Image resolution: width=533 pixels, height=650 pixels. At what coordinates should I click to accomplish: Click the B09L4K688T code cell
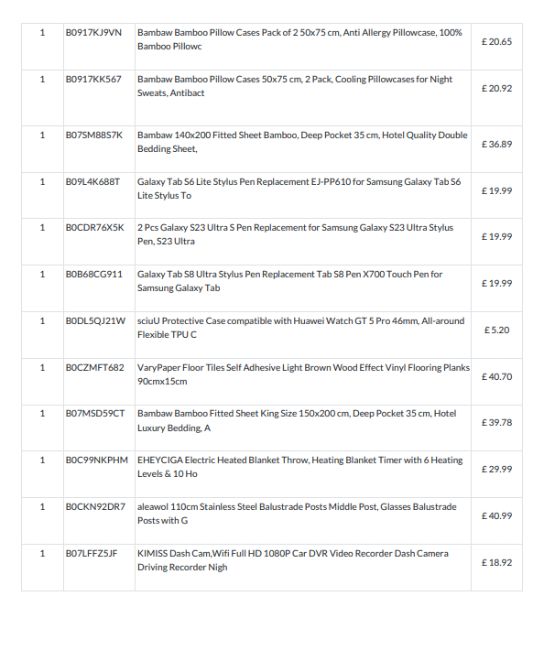92,182
